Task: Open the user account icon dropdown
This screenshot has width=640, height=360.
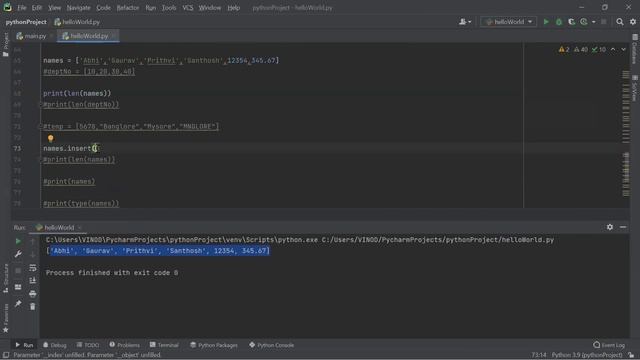Action: 464,22
